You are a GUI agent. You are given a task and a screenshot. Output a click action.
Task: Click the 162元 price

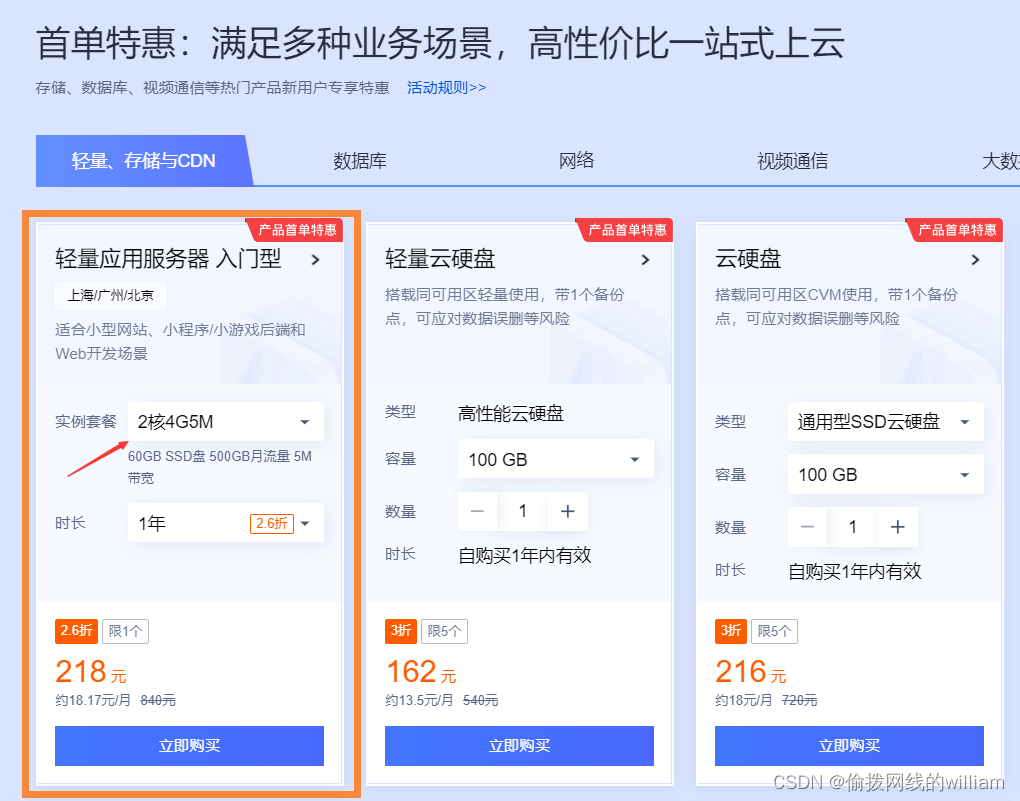coord(421,672)
